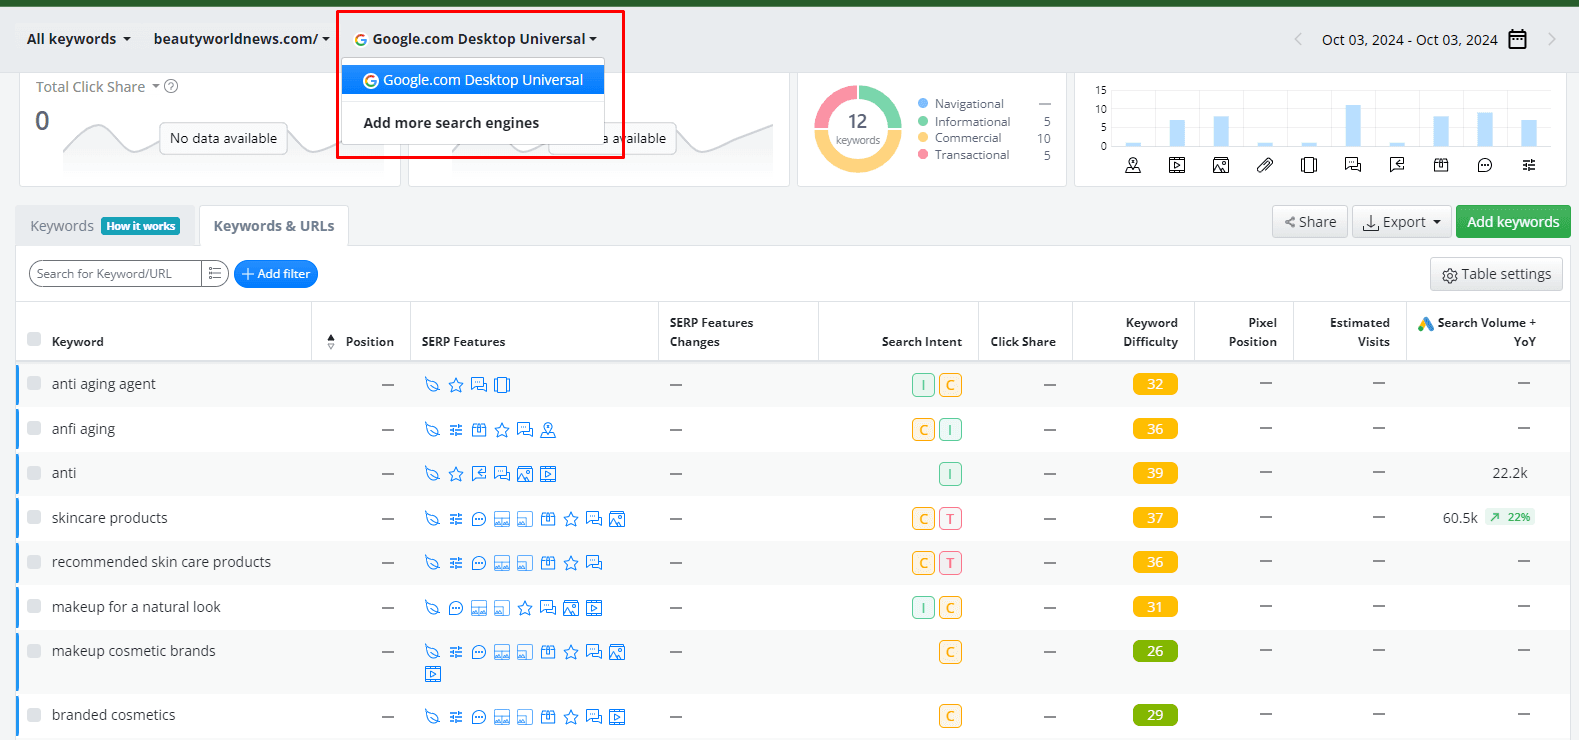Click the How it works badge
The height and width of the screenshot is (740, 1579).
click(x=141, y=226)
